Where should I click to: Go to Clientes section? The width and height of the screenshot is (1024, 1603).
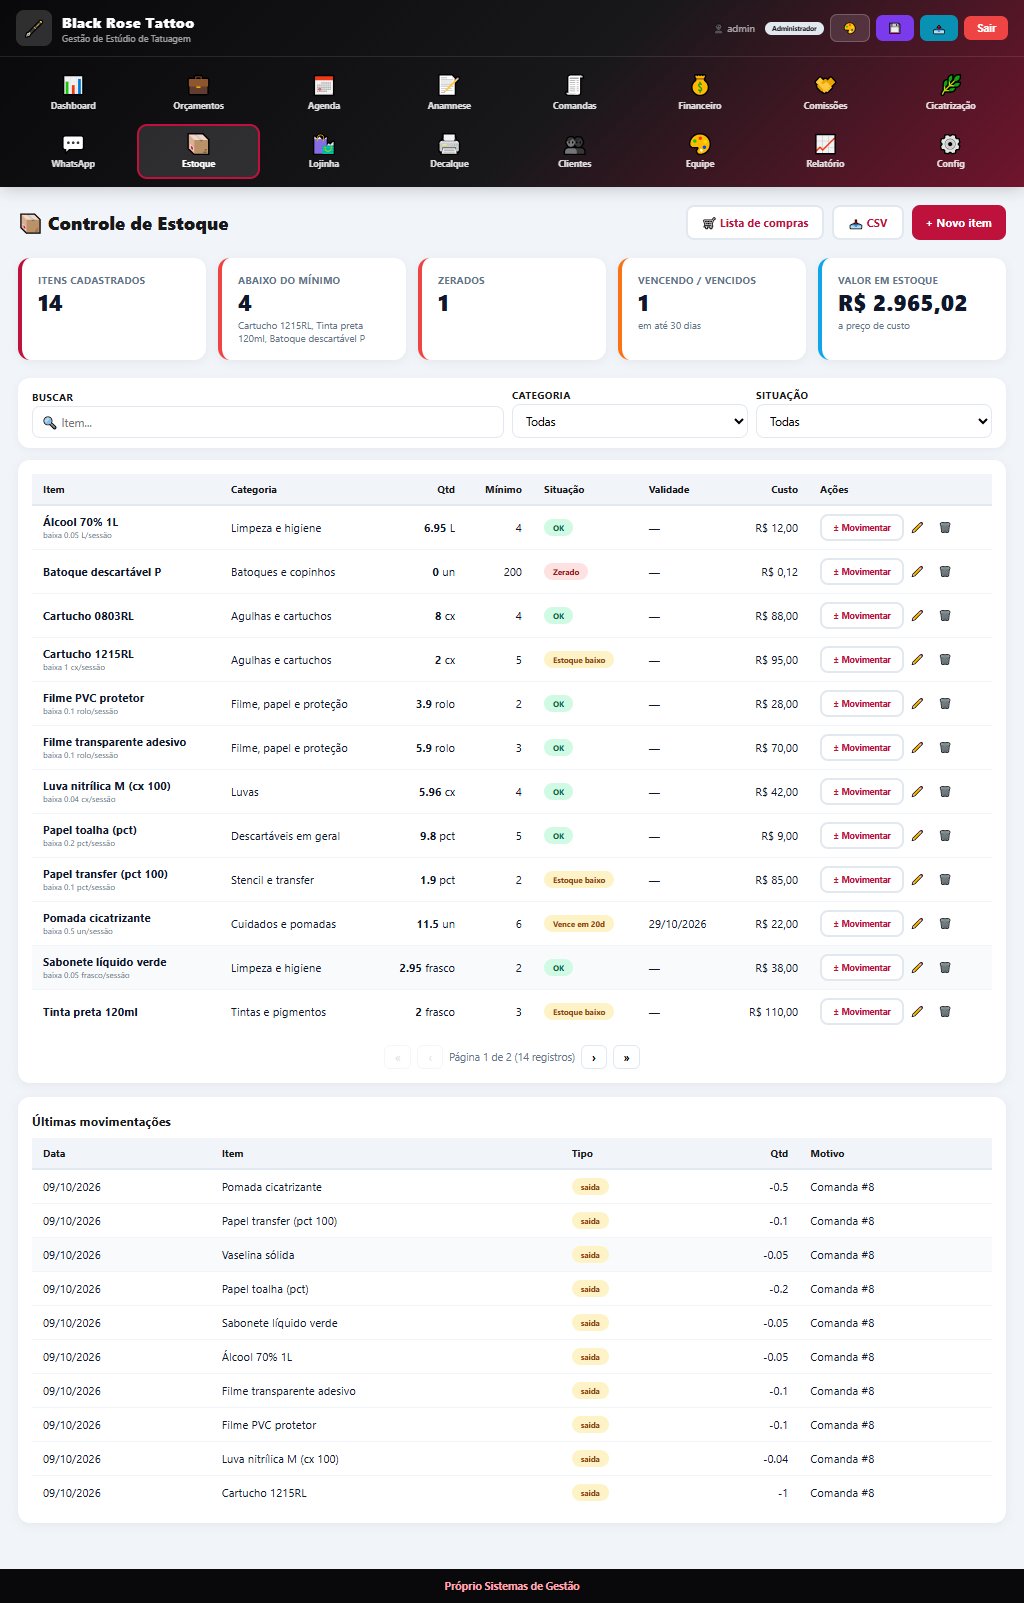point(575,151)
